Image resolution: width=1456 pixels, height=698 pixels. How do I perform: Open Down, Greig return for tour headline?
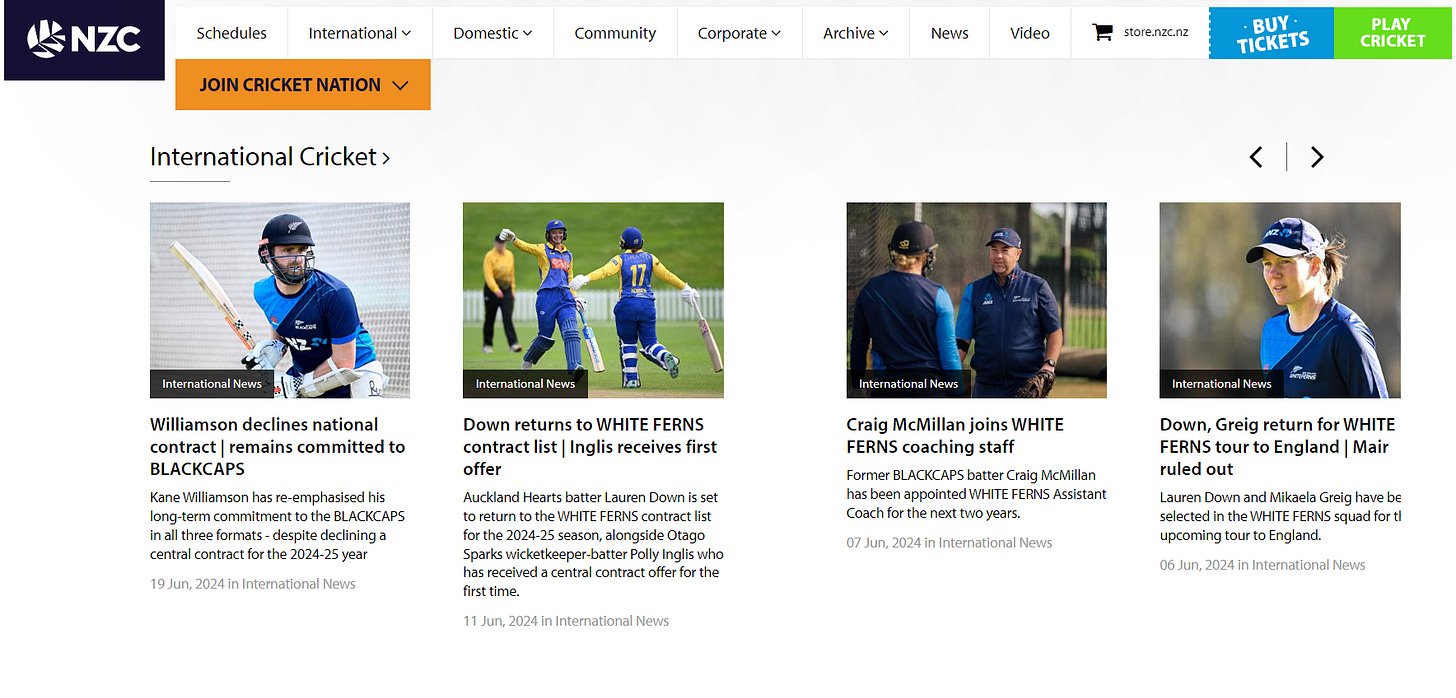click(1277, 447)
